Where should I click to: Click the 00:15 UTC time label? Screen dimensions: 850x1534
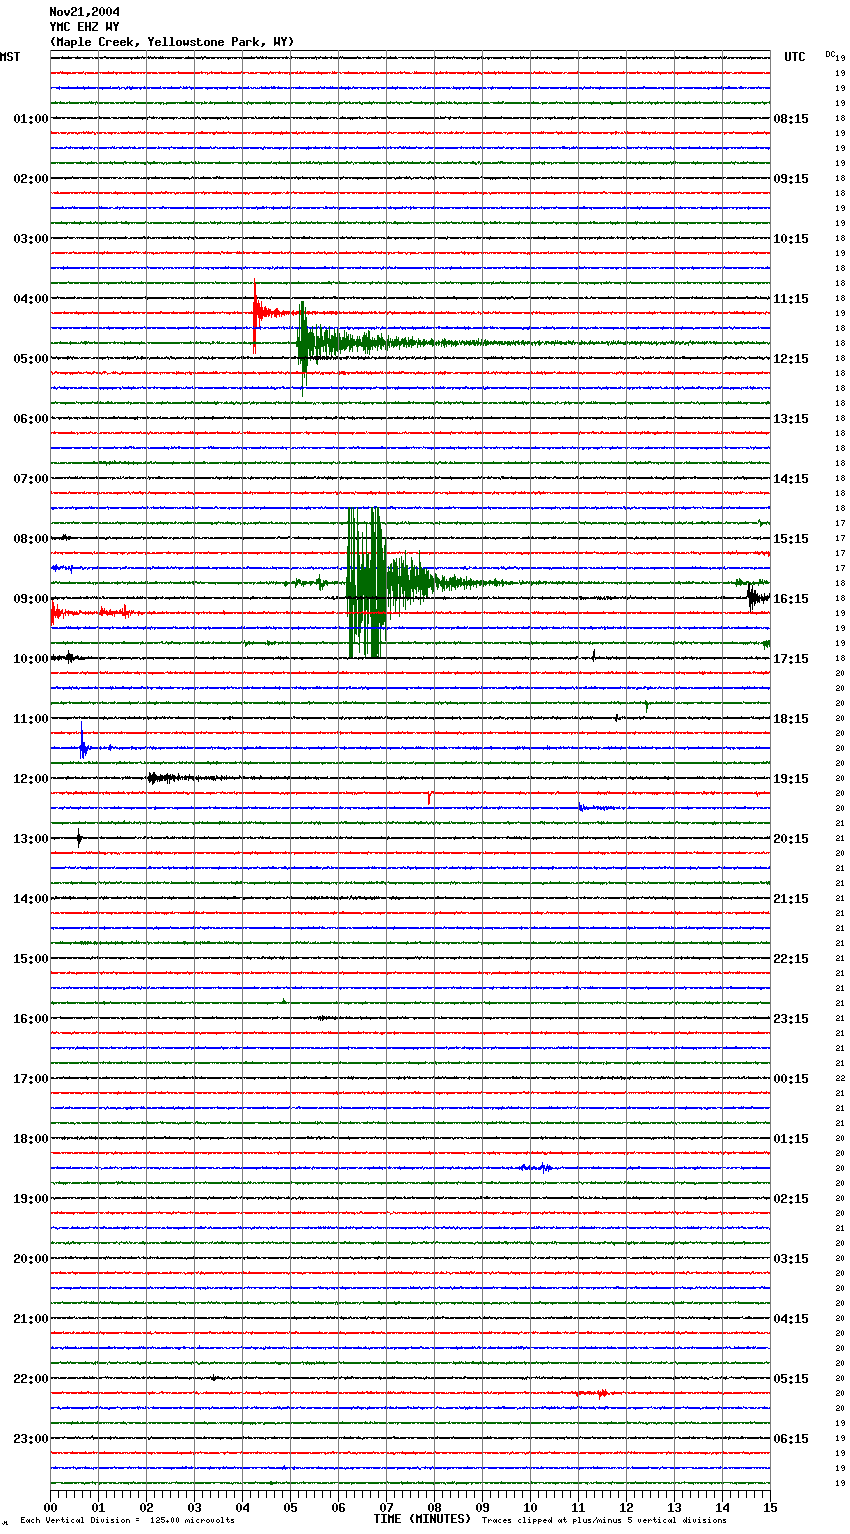791,1079
